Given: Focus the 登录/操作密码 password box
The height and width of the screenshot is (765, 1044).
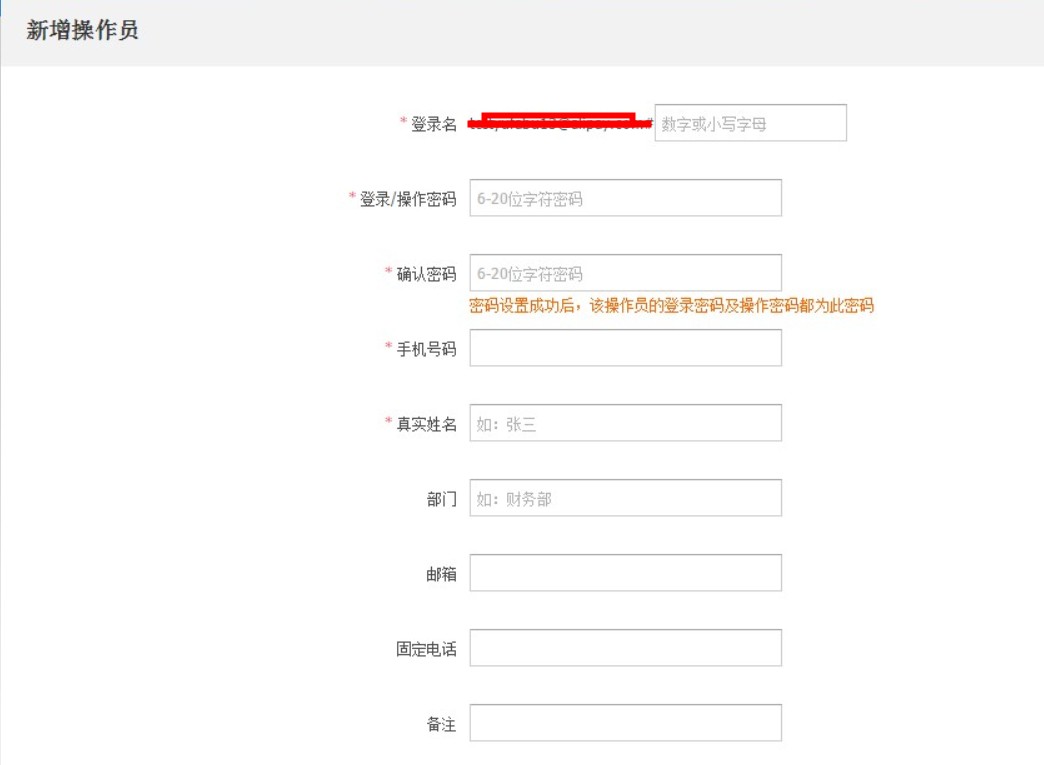Looking at the screenshot, I should 625,198.
